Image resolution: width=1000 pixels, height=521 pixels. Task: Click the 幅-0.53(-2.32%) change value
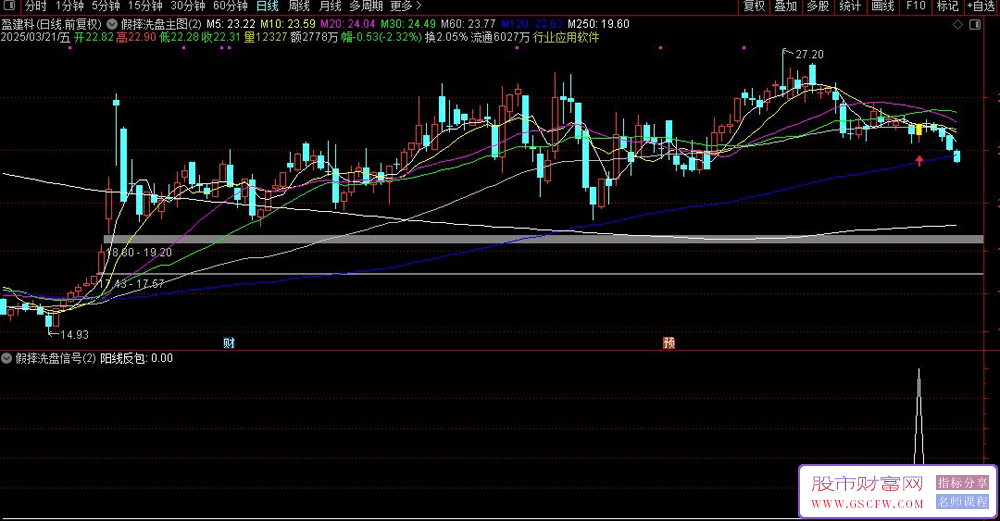coord(381,38)
